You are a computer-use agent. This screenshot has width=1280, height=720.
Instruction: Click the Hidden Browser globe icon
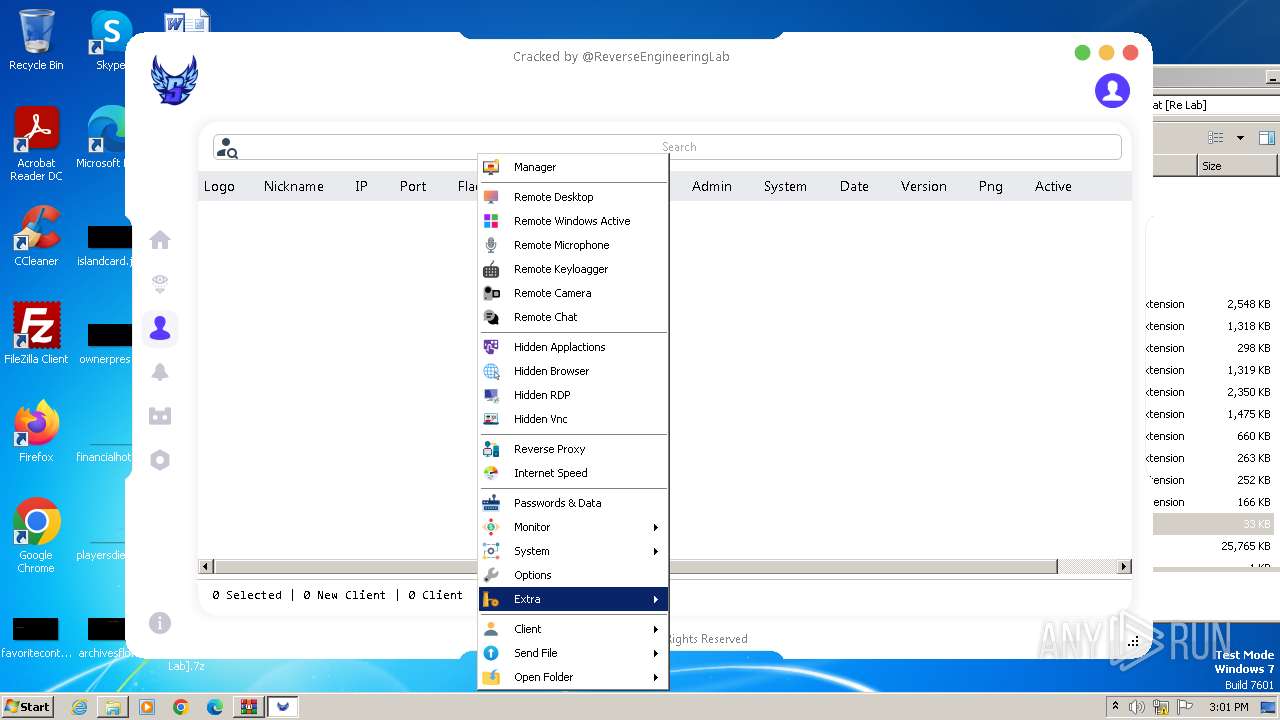click(491, 371)
